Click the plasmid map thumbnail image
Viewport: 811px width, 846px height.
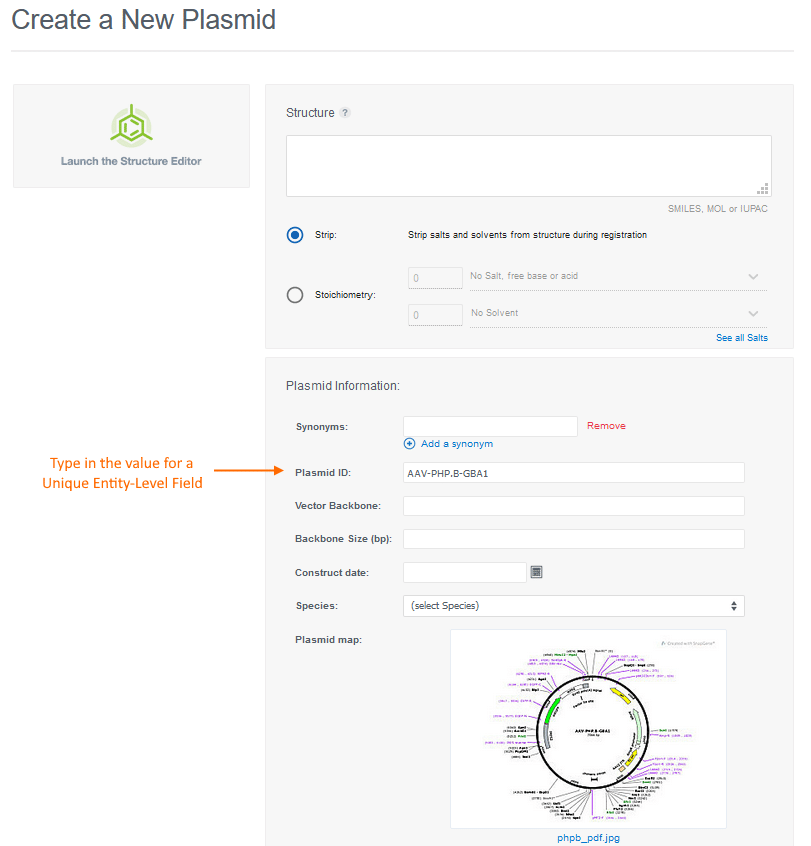[588, 728]
